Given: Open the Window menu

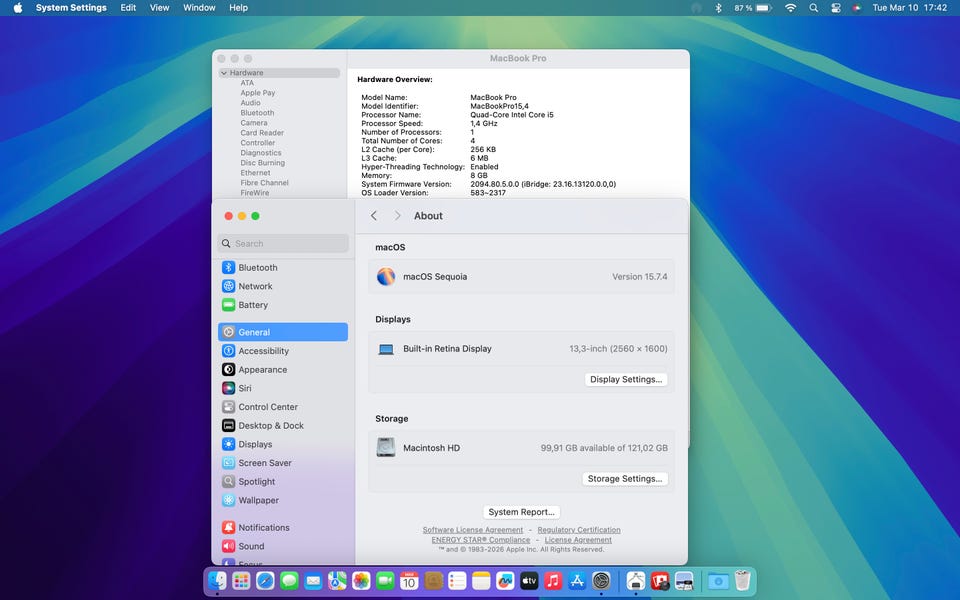Looking at the screenshot, I should (199, 8).
